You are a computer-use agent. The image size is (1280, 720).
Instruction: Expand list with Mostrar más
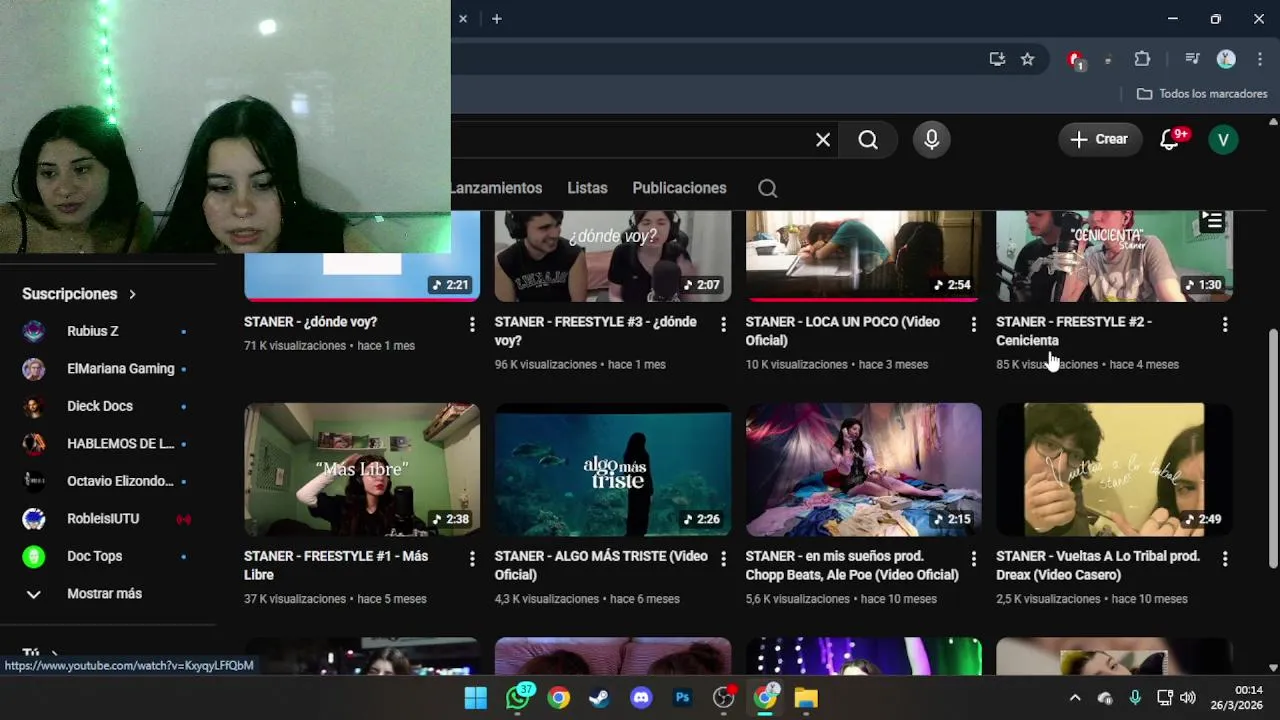pyautogui.click(x=104, y=594)
